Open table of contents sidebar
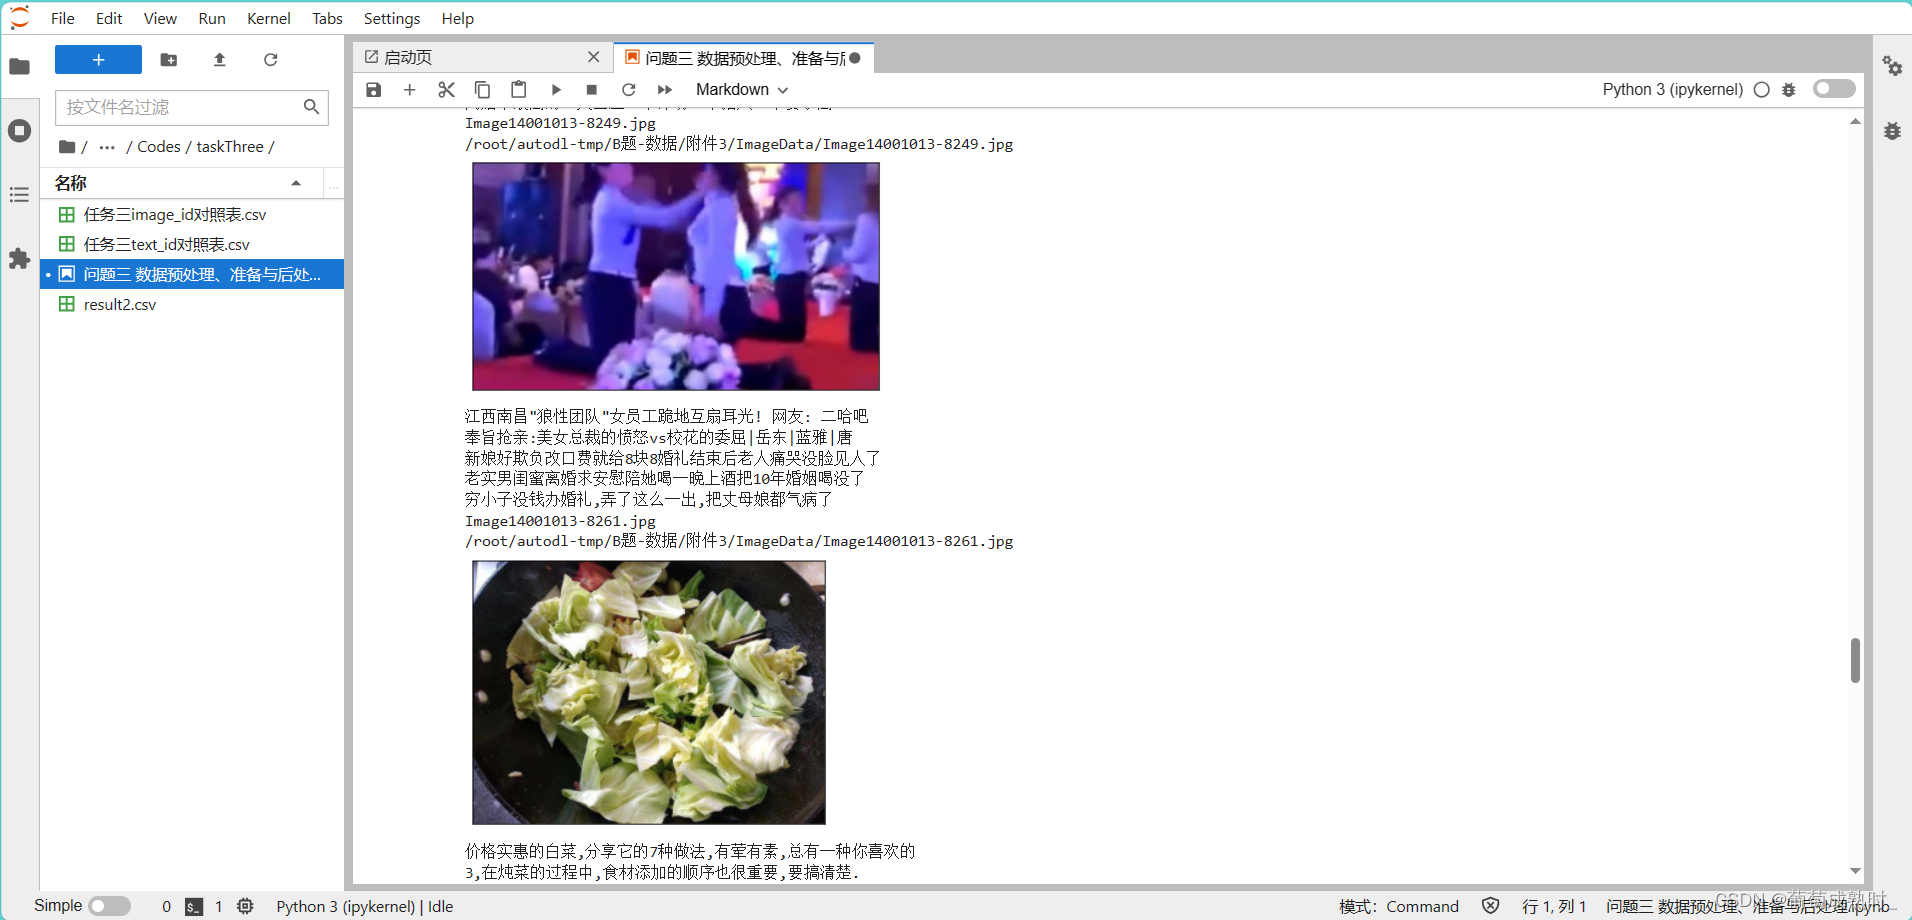The height and width of the screenshot is (920, 1912). [x=19, y=195]
